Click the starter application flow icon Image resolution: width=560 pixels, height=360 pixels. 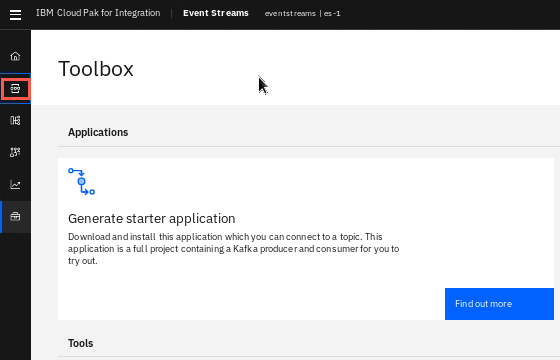coord(81,181)
